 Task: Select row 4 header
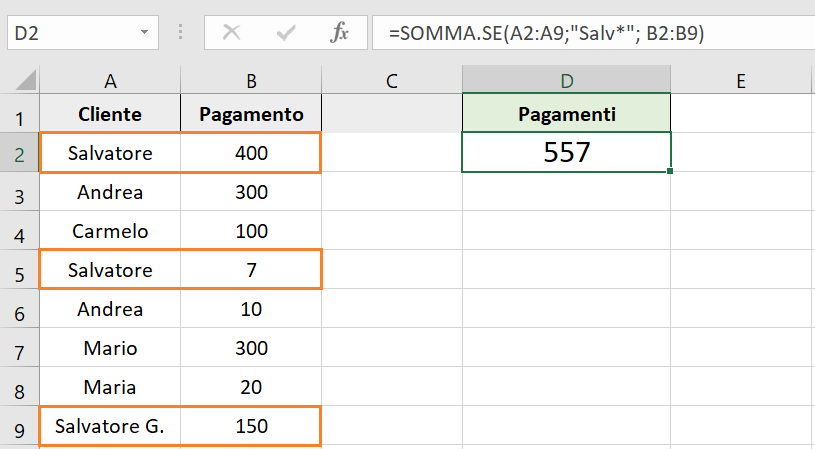[x=20, y=230]
